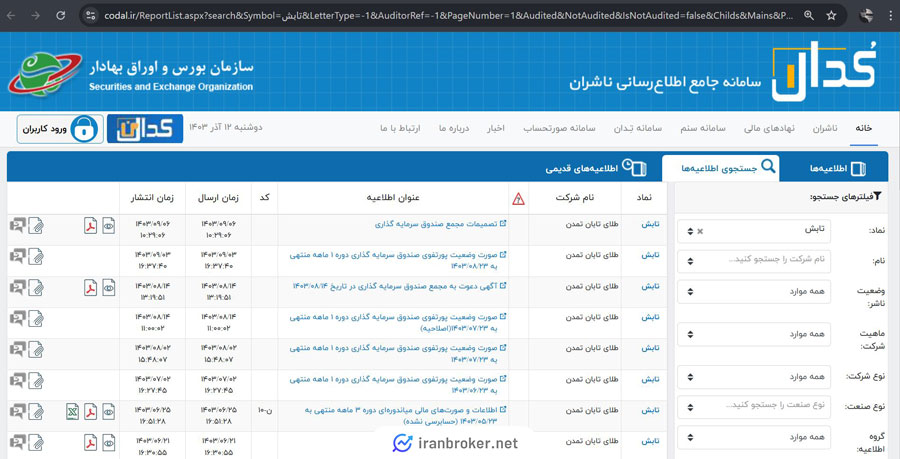Open attachments of the 1403/09/06 announcement
The image size is (900, 459).
36,226
